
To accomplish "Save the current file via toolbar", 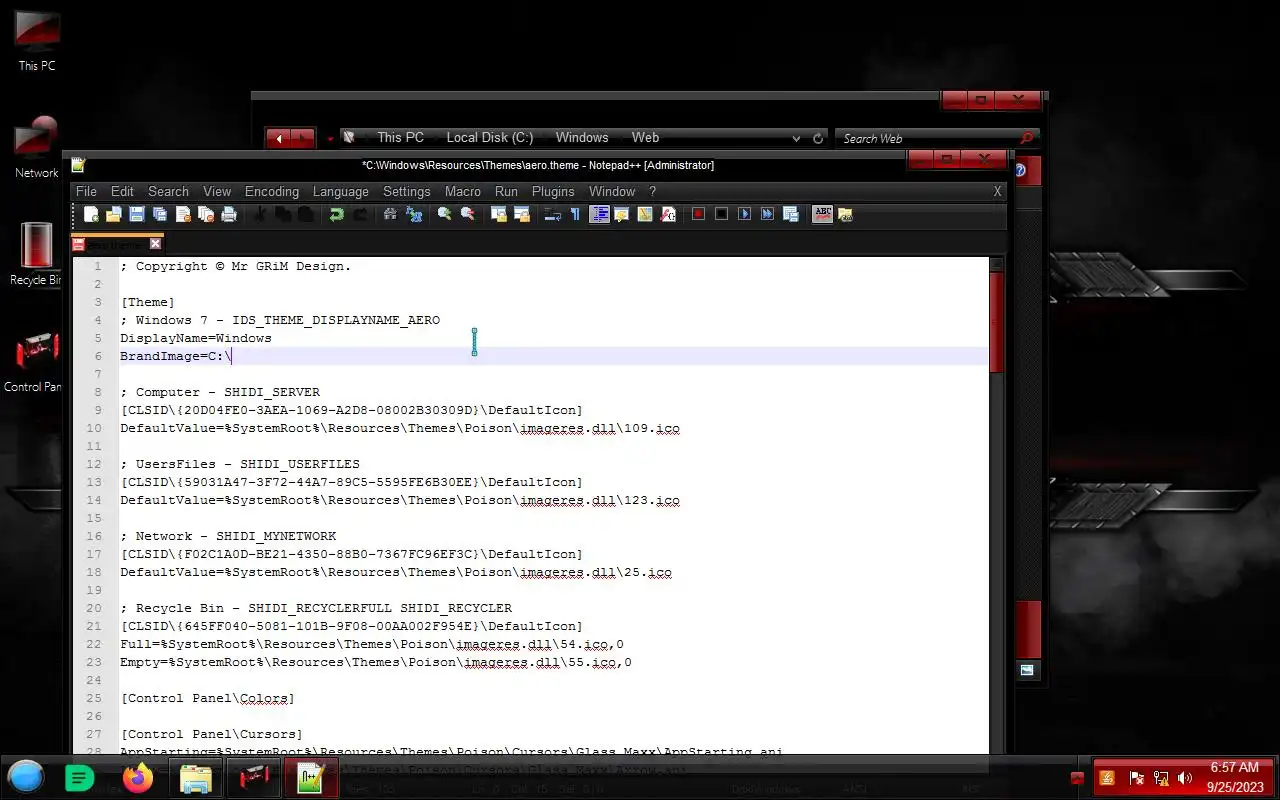I will tap(137, 214).
